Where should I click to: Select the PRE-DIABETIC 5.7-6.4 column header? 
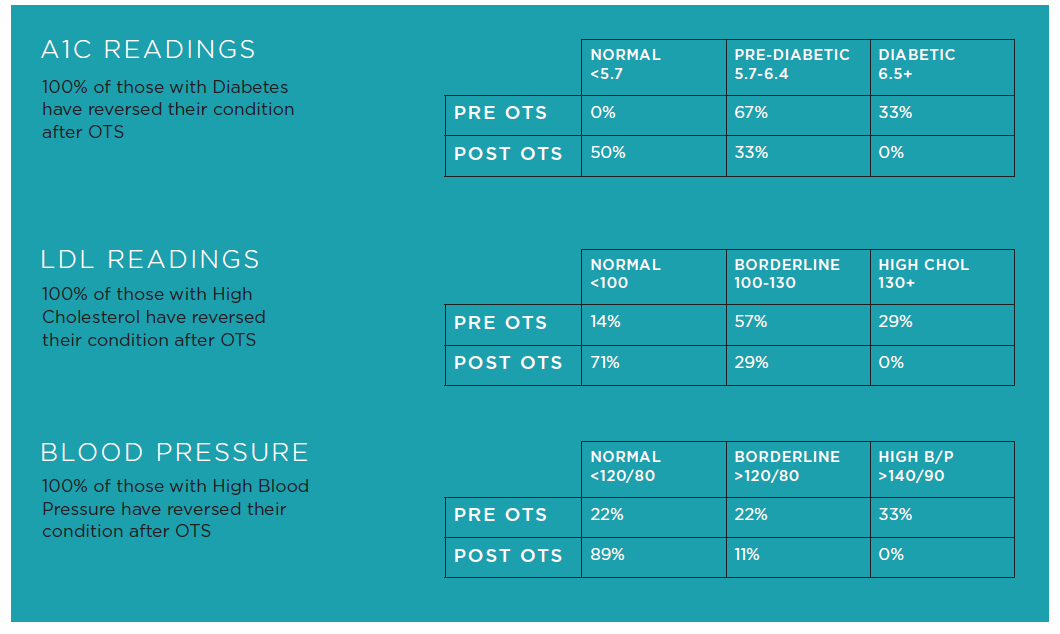click(x=792, y=64)
